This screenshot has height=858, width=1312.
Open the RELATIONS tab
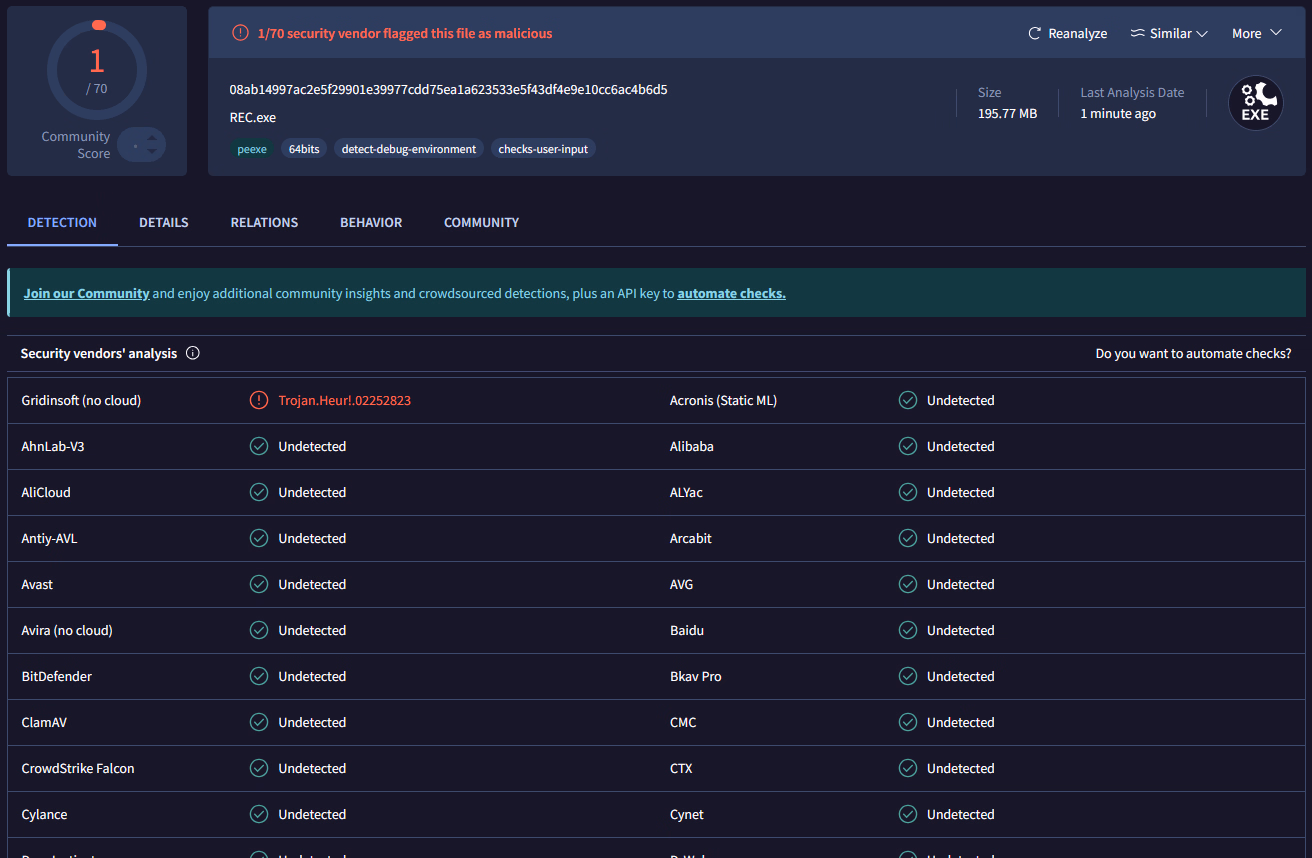[264, 222]
